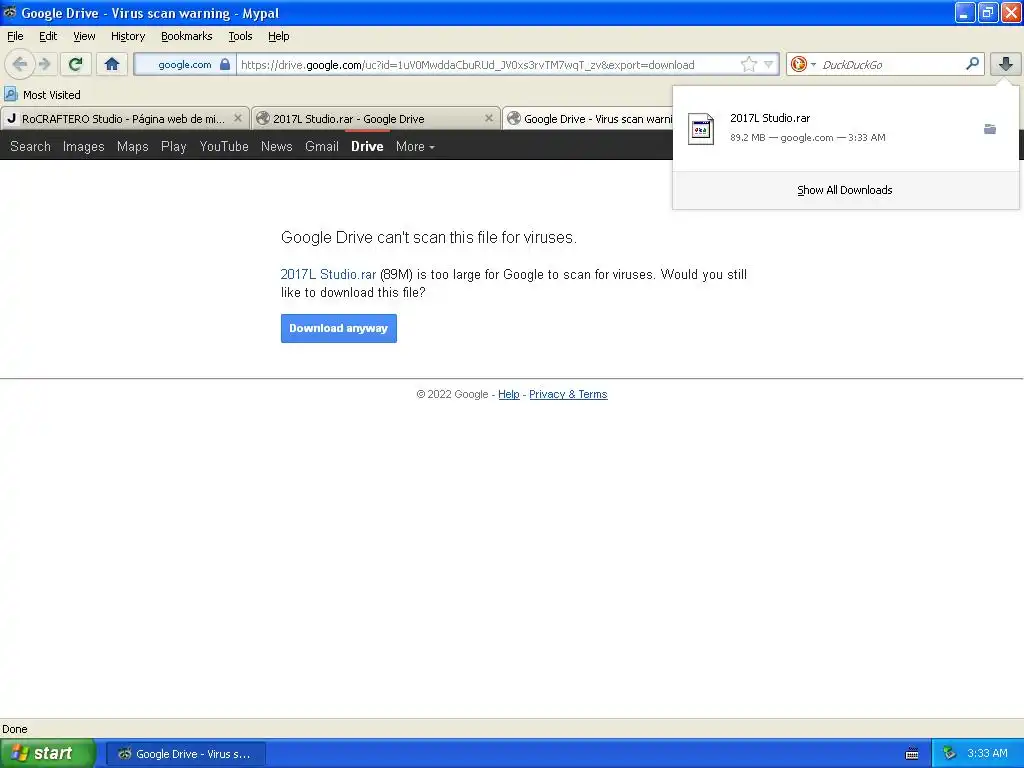Image resolution: width=1024 pixels, height=768 pixels.
Task: Click the downloaded file name 2017L Studio.rar
Action: click(770, 118)
